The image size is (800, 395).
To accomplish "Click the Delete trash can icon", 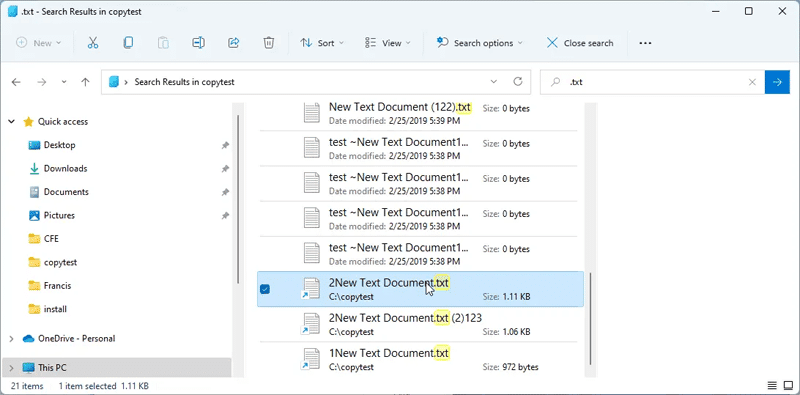I will [x=268, y=43].
